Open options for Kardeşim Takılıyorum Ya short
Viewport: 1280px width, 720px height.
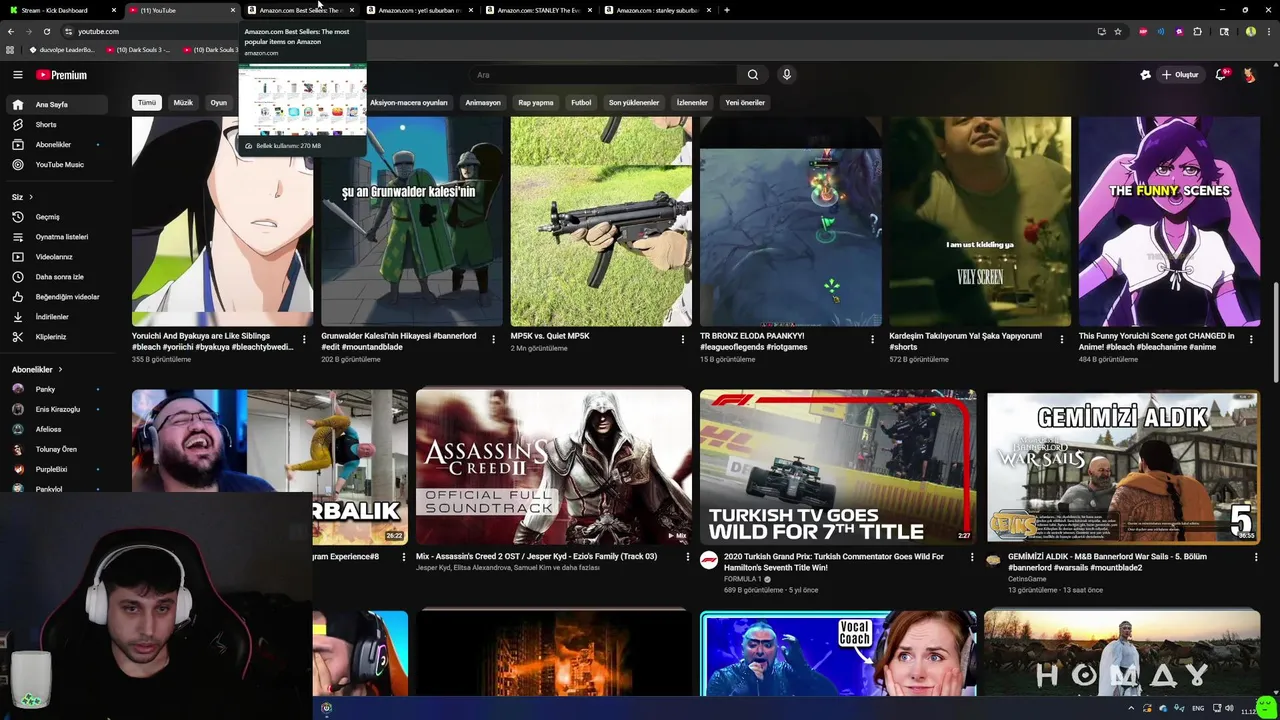1062,339
